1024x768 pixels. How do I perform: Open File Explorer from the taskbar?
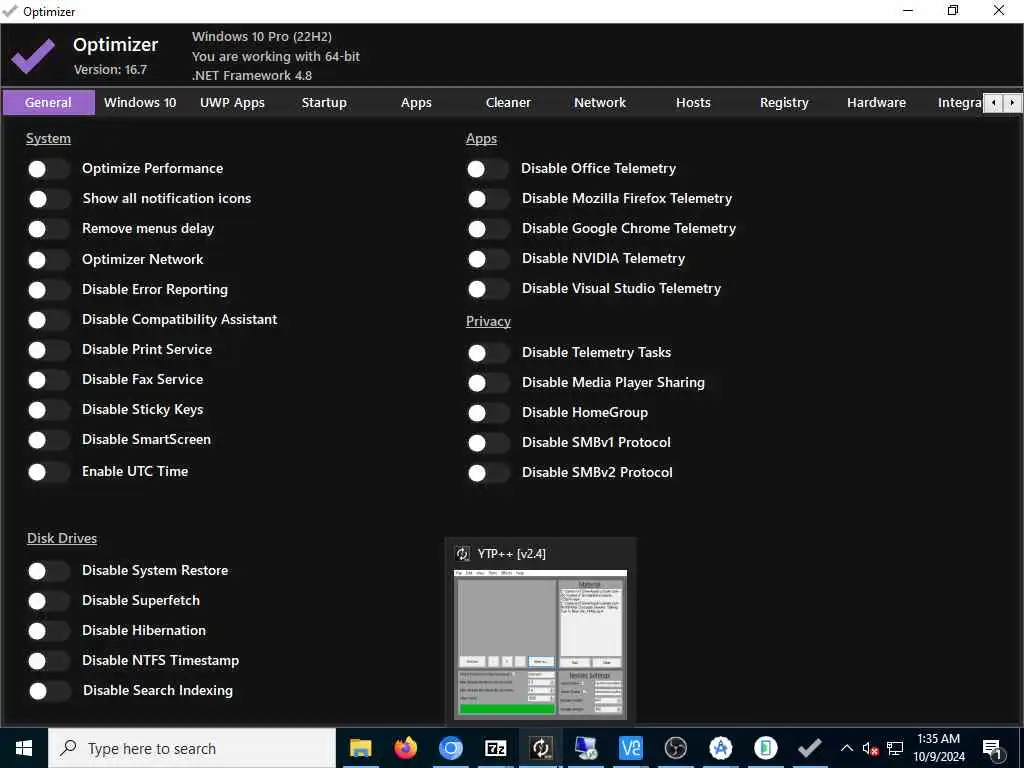360,748
